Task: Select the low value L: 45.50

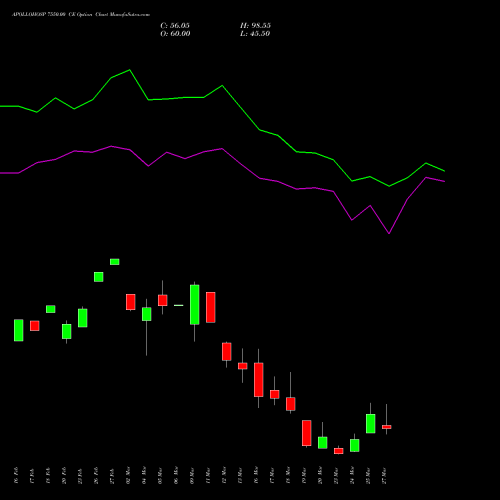Action: coord(255,34)
